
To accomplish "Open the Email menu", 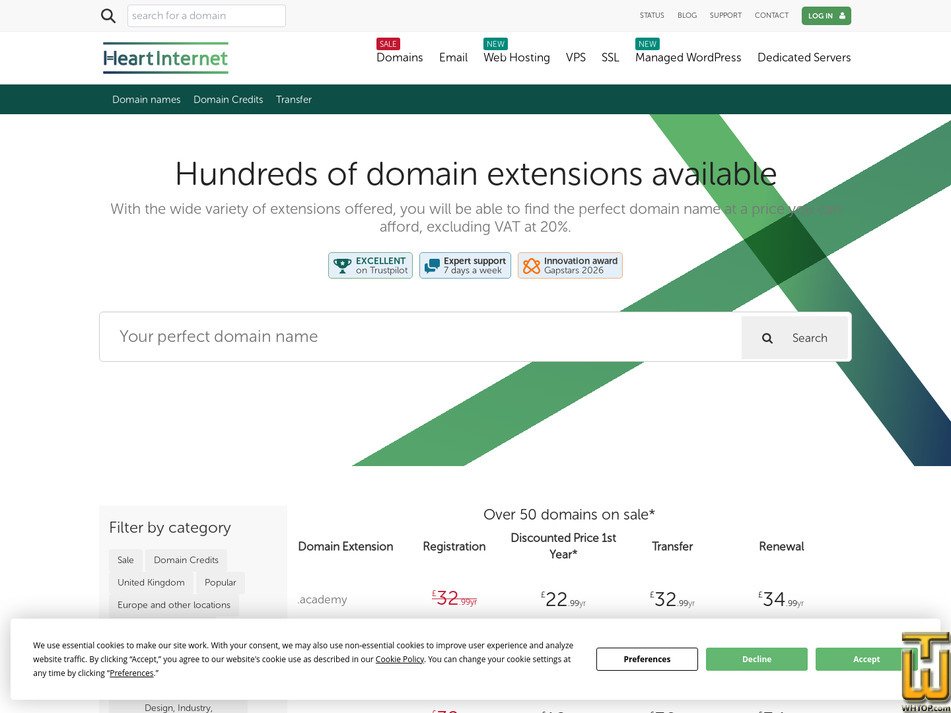I will coord(453,58).
